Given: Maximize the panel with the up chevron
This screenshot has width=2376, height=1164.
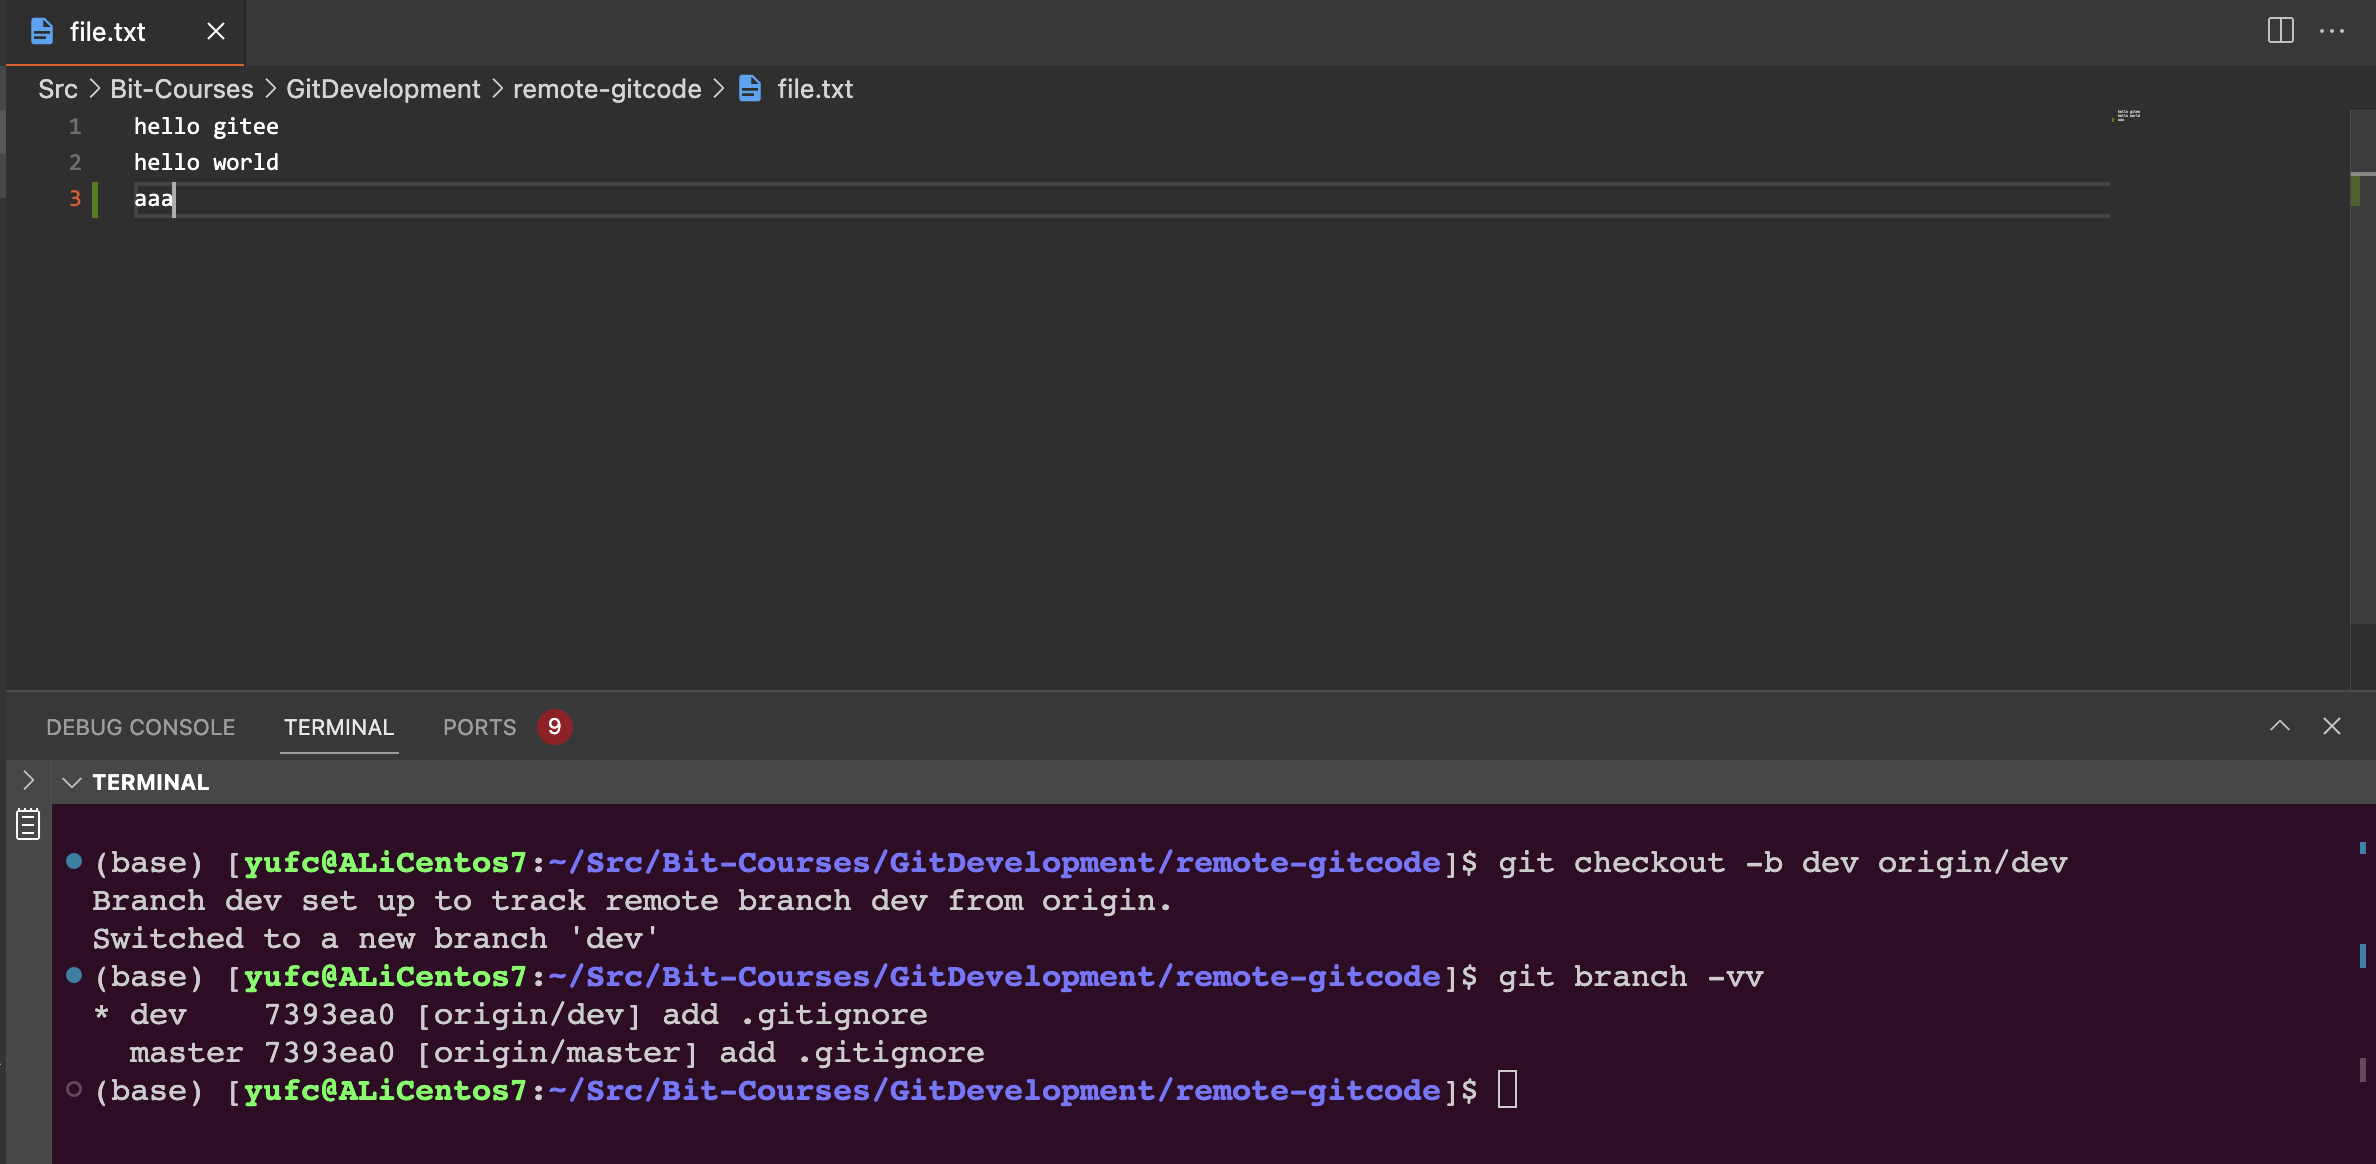Looking at the screenshot, I should 2279,726.
